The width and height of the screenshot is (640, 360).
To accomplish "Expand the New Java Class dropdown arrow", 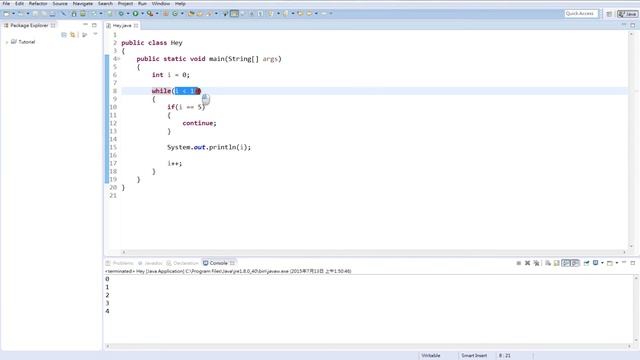I will 182,13.
